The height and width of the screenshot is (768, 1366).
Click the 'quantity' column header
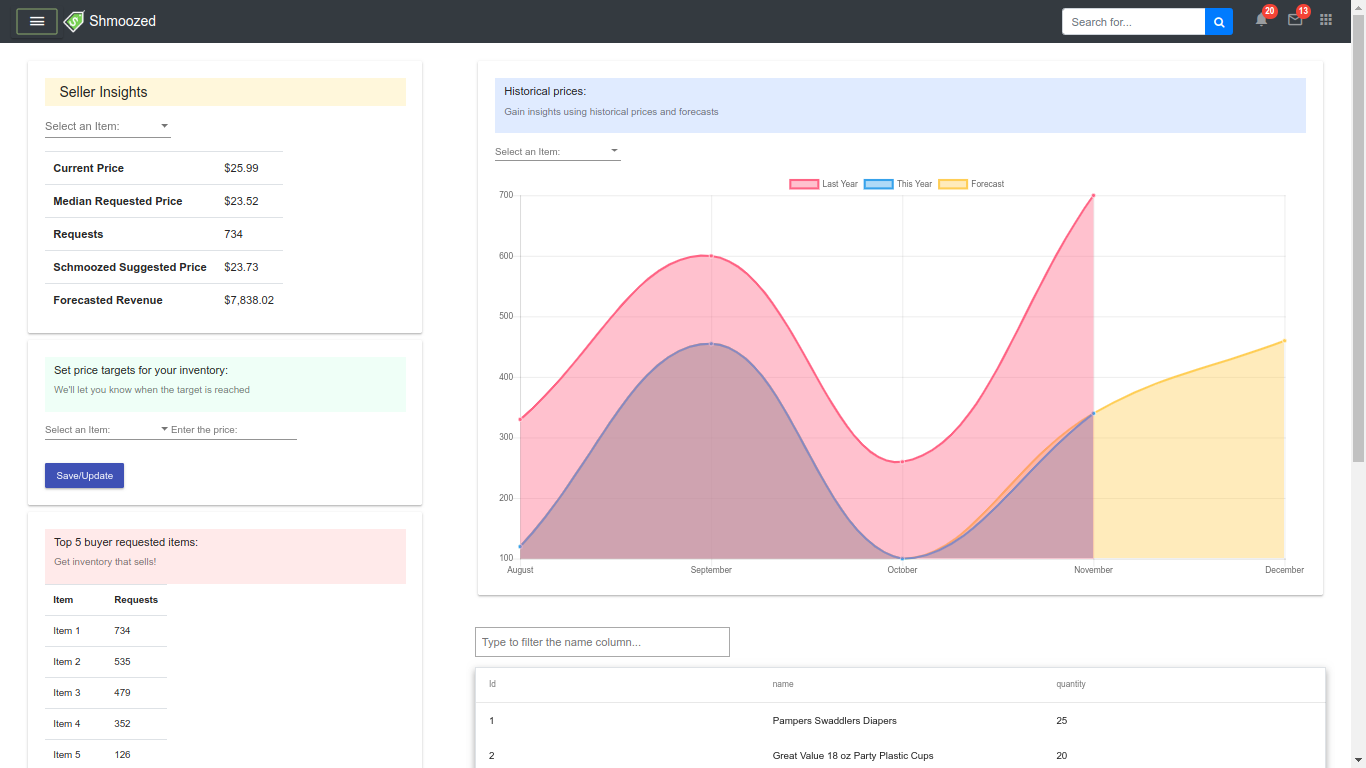point(1071,684)
